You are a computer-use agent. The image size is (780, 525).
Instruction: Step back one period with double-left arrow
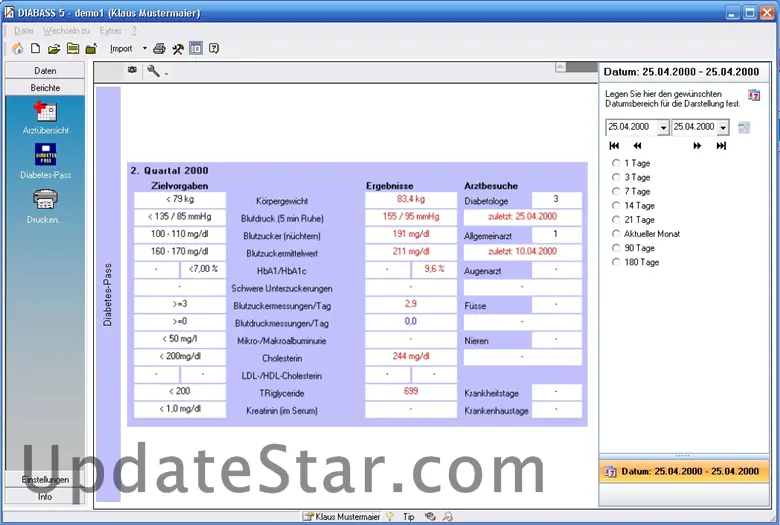click(637, 146)
